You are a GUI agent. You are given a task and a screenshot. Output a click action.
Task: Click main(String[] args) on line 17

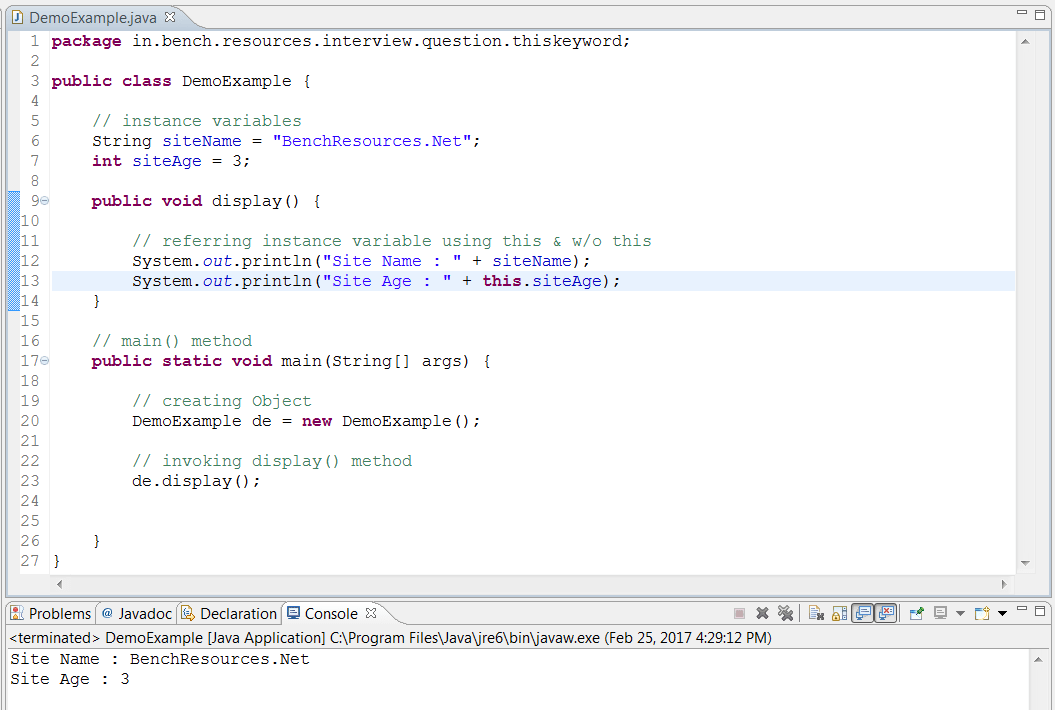[x=375, y=361]
